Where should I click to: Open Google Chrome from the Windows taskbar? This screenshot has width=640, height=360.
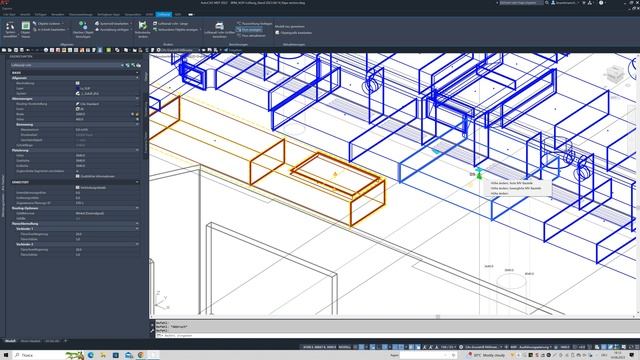(141, 355)
